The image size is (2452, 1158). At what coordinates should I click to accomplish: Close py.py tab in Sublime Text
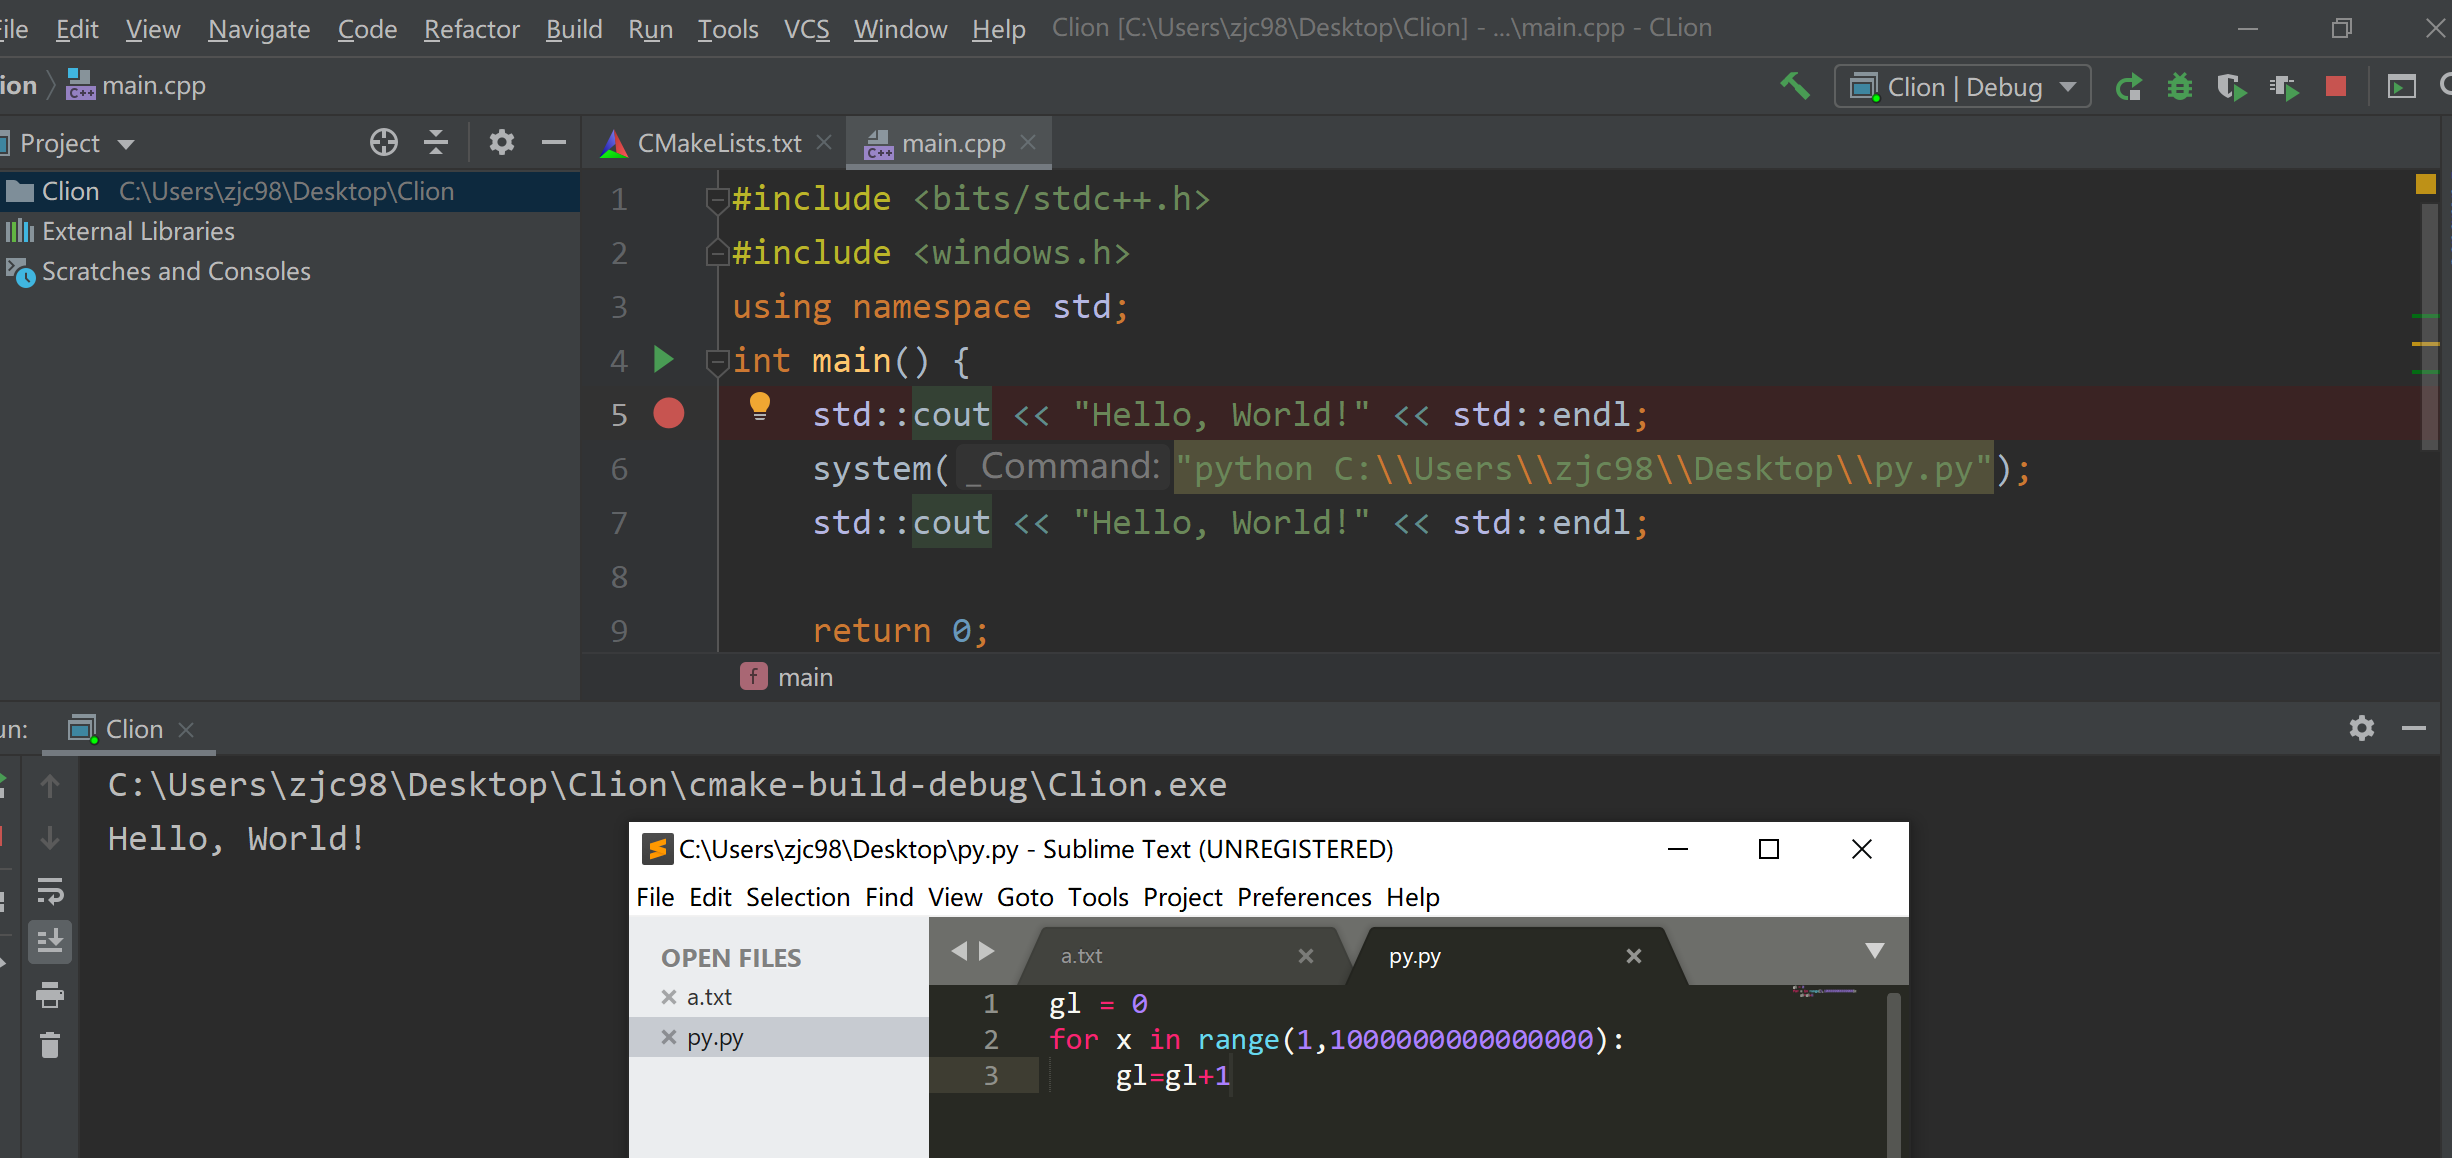tap(1634, 956)
